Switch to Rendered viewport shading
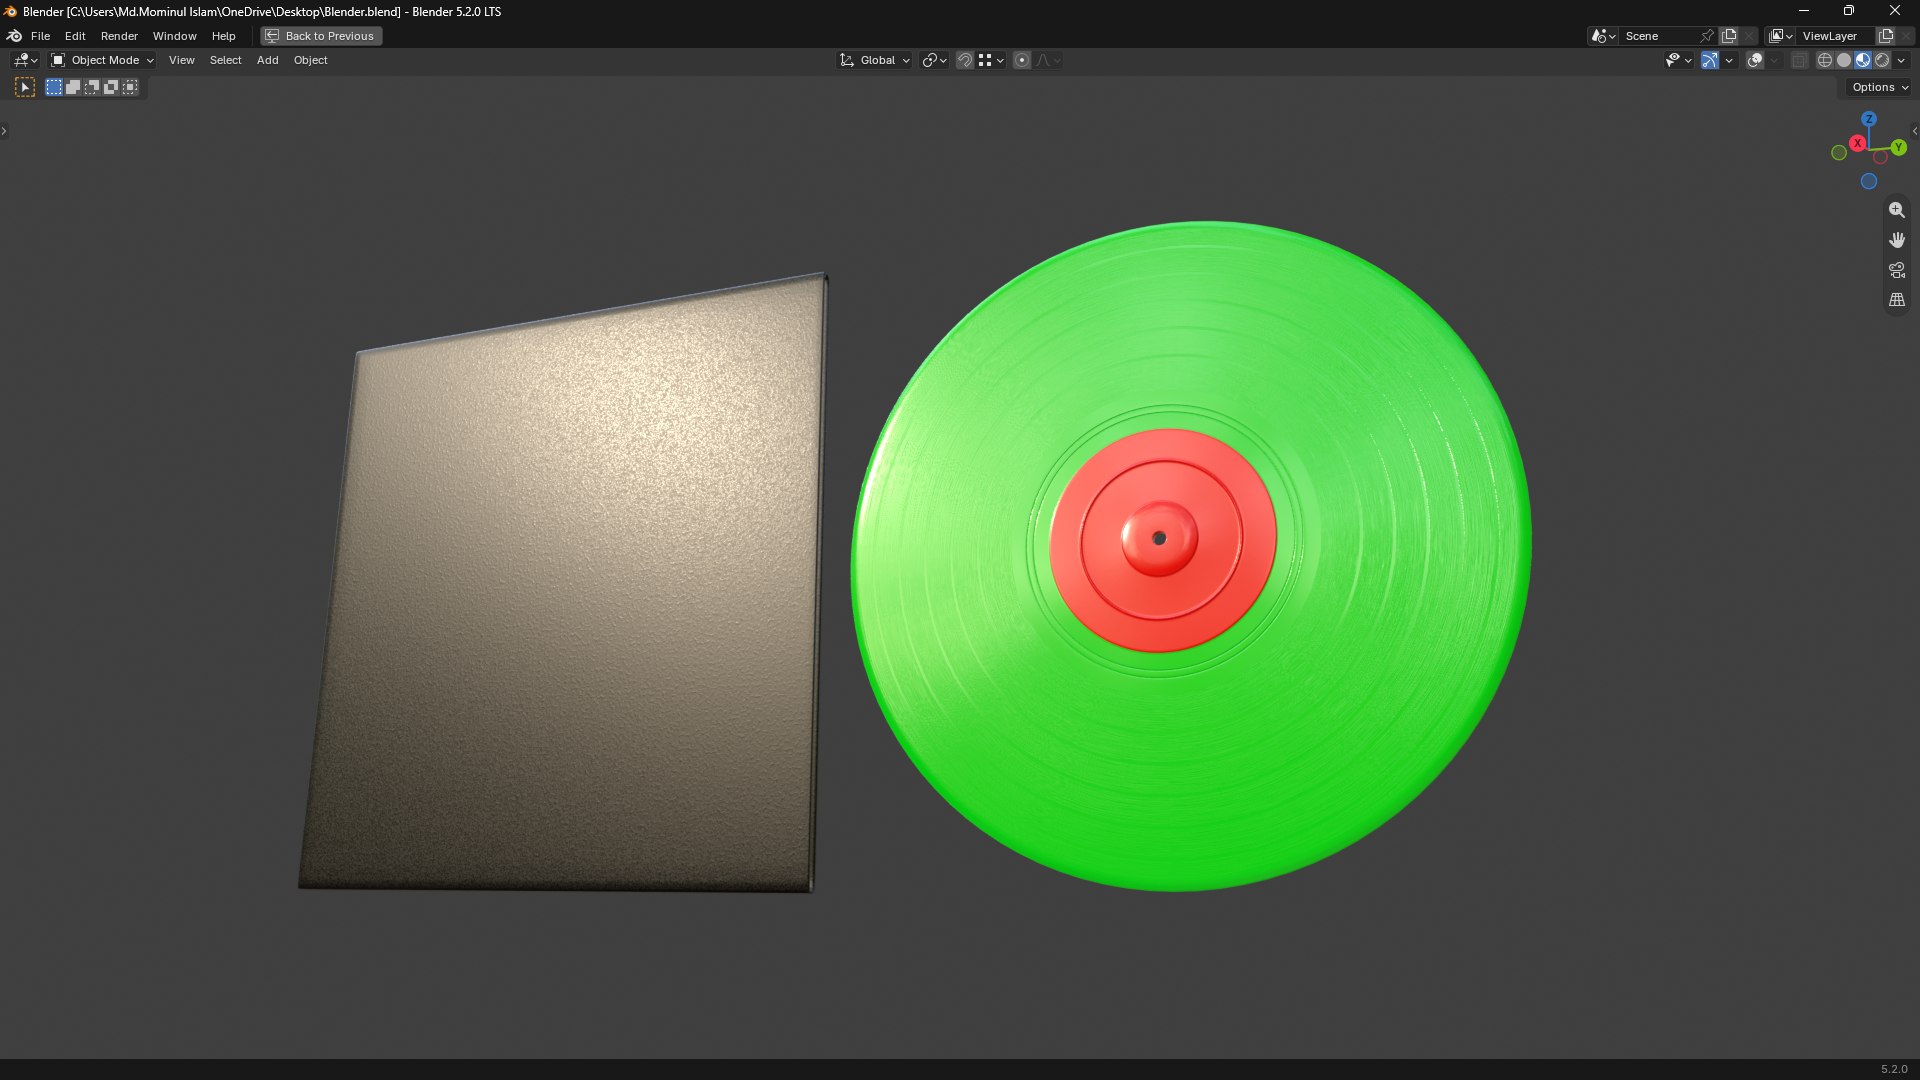The width and height of the screenshot is (1920, 1080). tap(1882, 60)
